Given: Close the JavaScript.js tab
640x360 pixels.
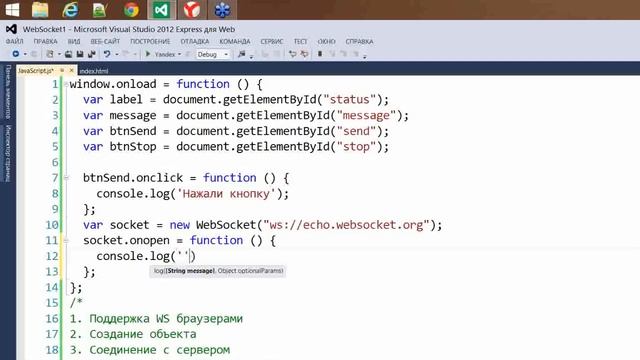Looking at the screenshot, I should click(x=72, y=71).
